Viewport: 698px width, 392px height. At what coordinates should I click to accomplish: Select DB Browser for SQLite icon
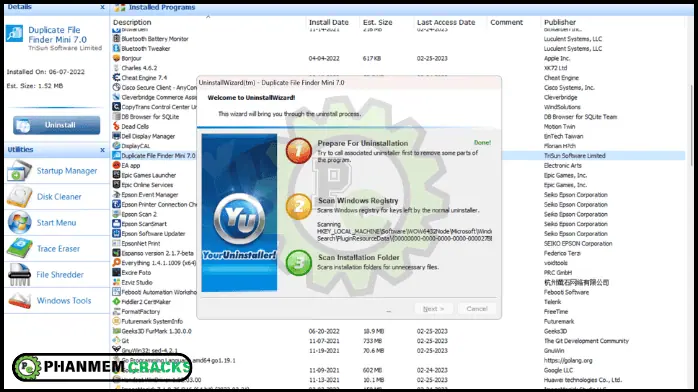click(116, 117)
